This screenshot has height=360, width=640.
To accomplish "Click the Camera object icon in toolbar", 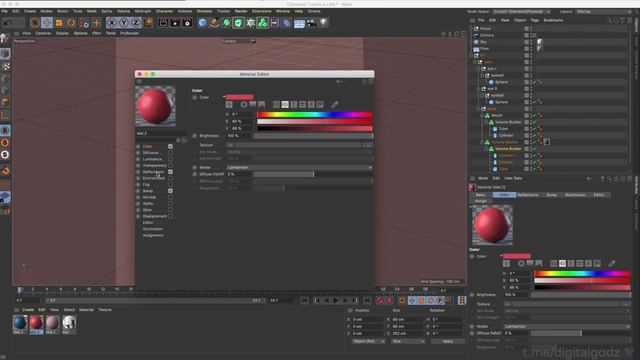I will (311, 23).
